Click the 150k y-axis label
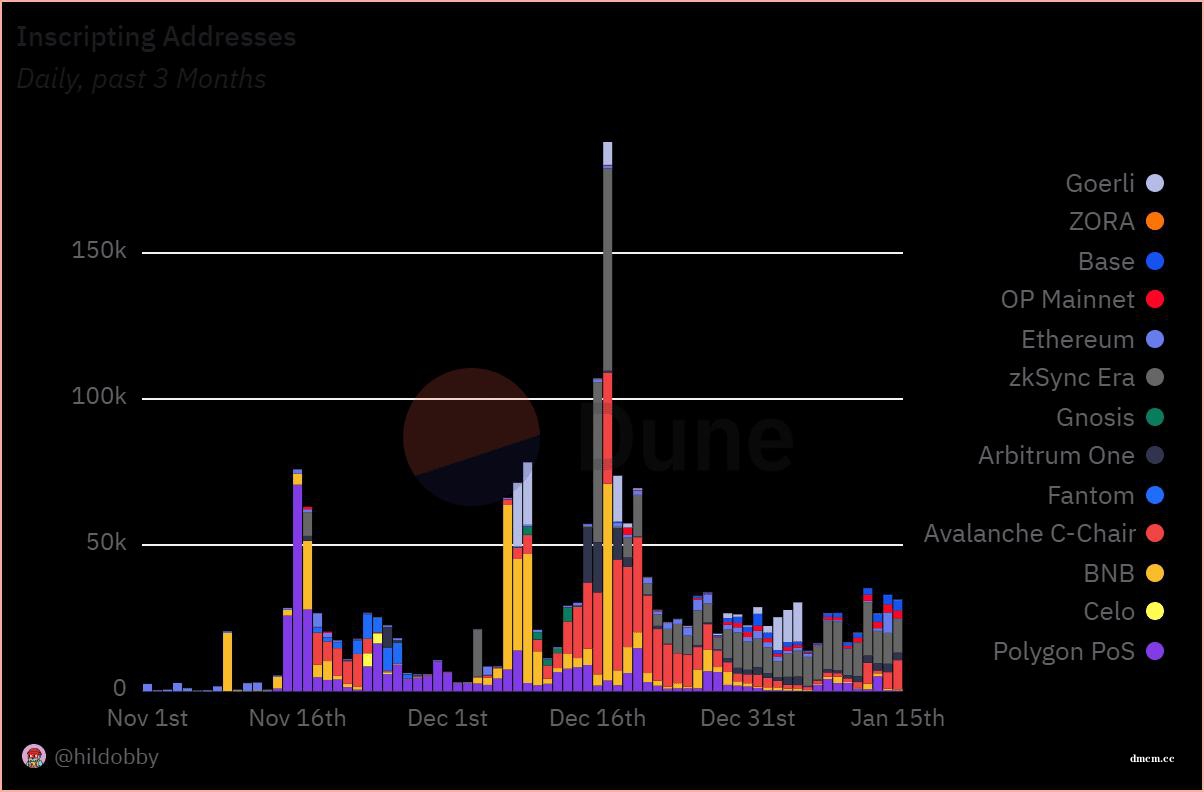Image resolution: width=1204 pixels, height=792 pixels. (x=99, y=251)
